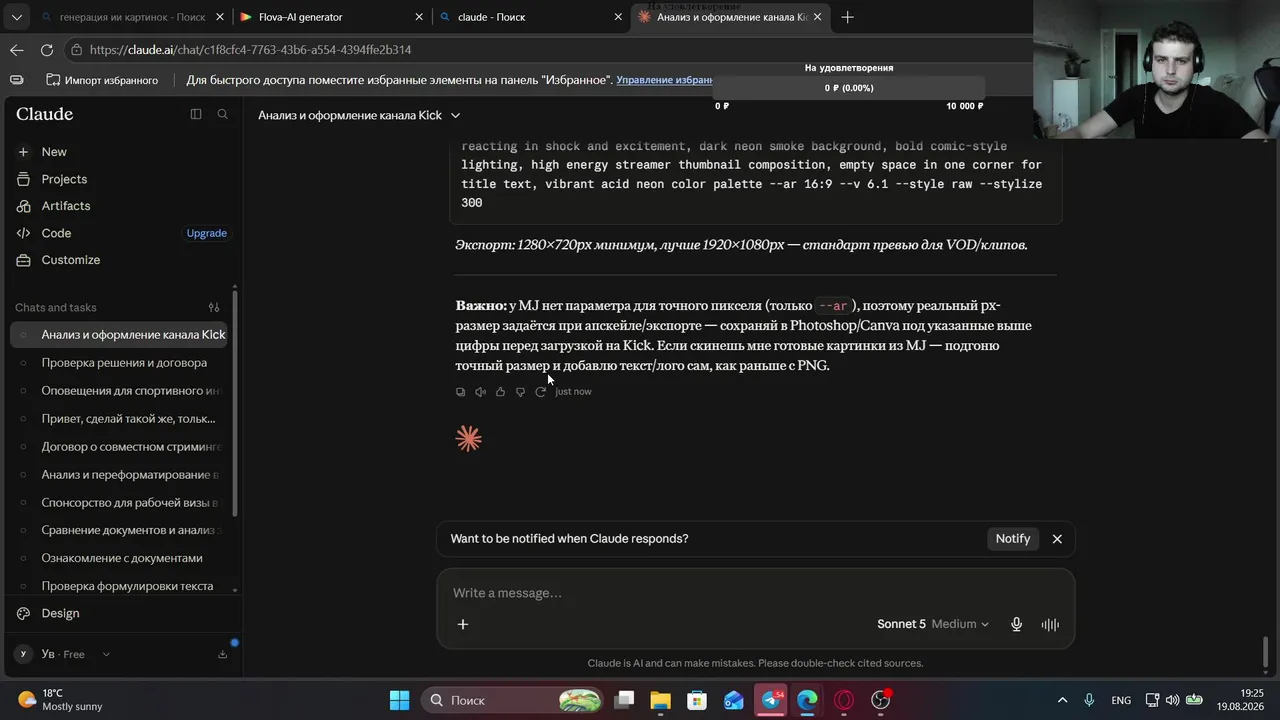The width and height of the screenshot is (1280, 720).
Task: Open Microsoft Edge from taskbar
Action: coord(807,700)
